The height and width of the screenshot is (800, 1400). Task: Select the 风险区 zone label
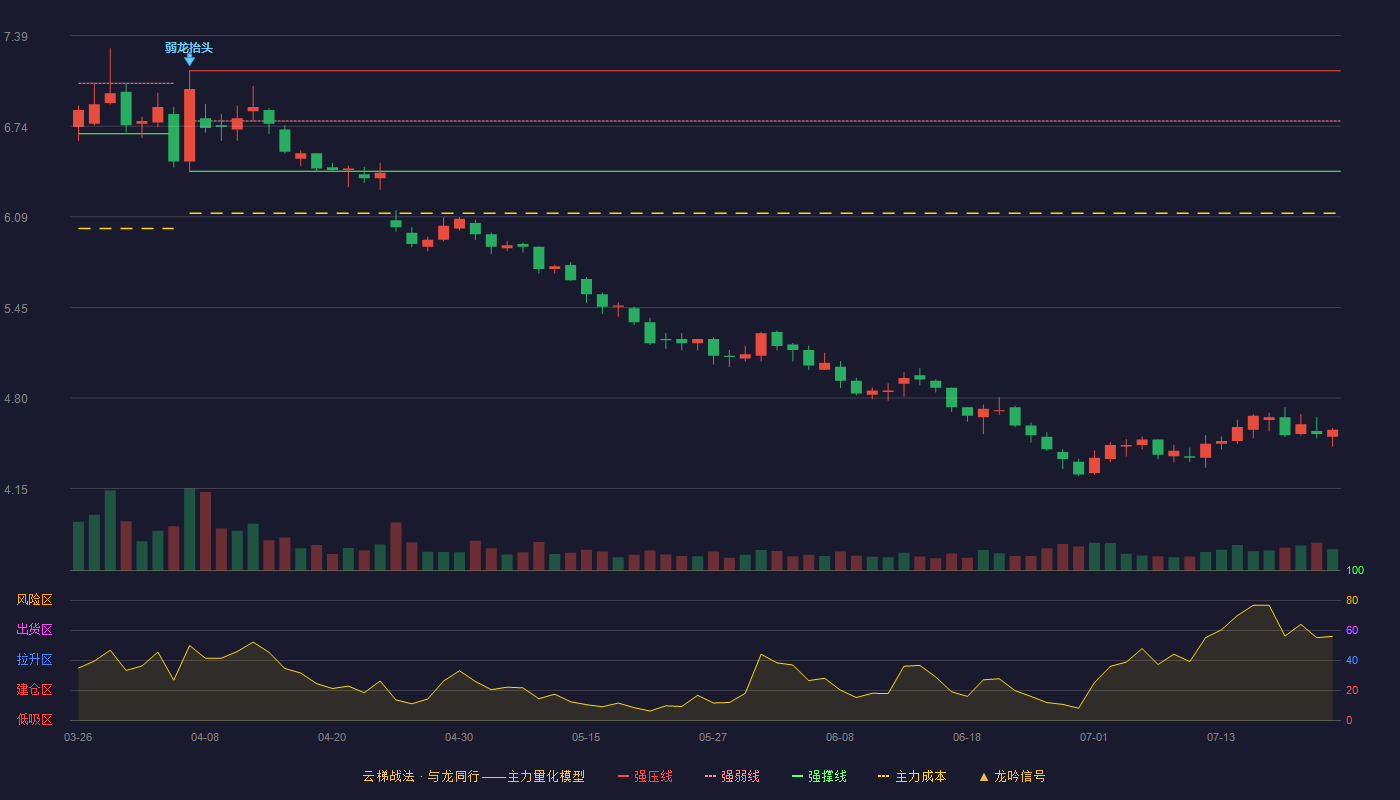(x=34, y=600)
